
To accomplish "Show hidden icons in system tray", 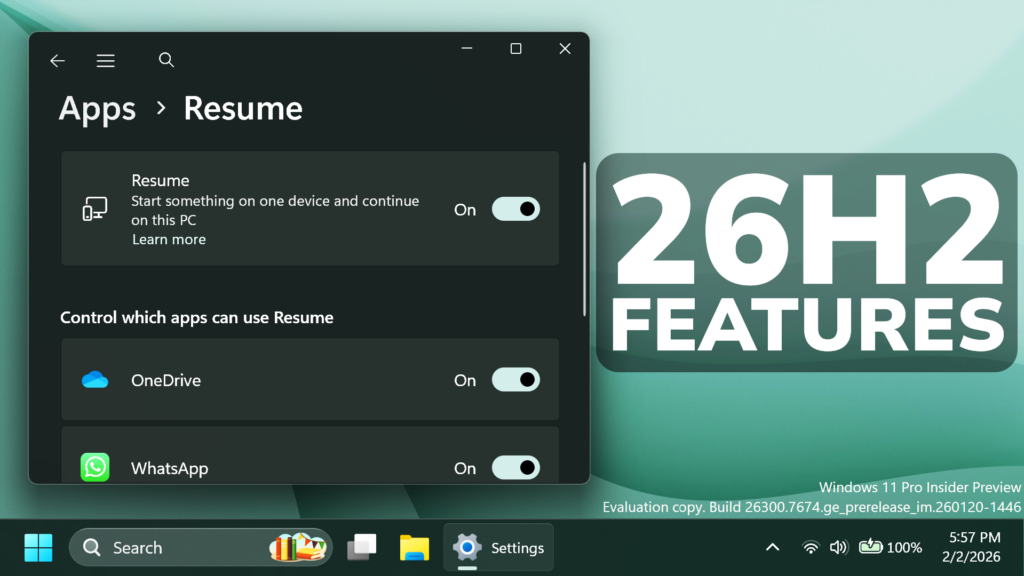I will pos(772,548).
